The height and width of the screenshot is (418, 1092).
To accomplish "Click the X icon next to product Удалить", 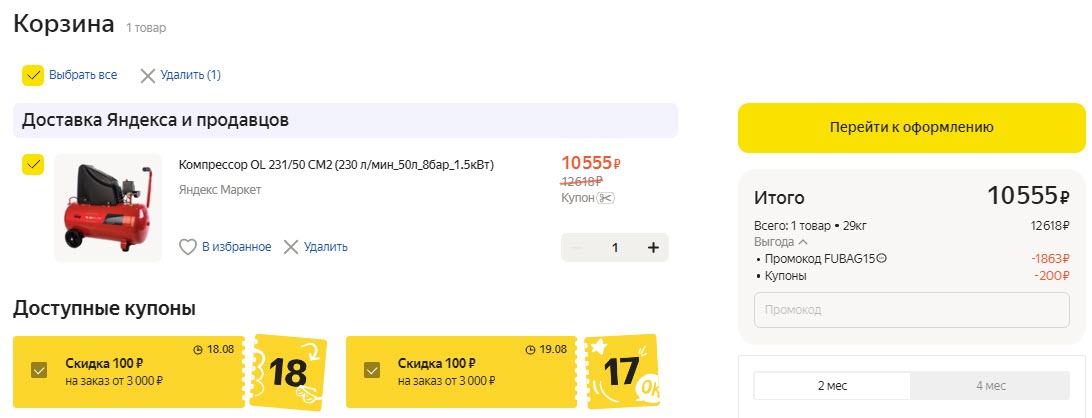I will click(291, 247).
